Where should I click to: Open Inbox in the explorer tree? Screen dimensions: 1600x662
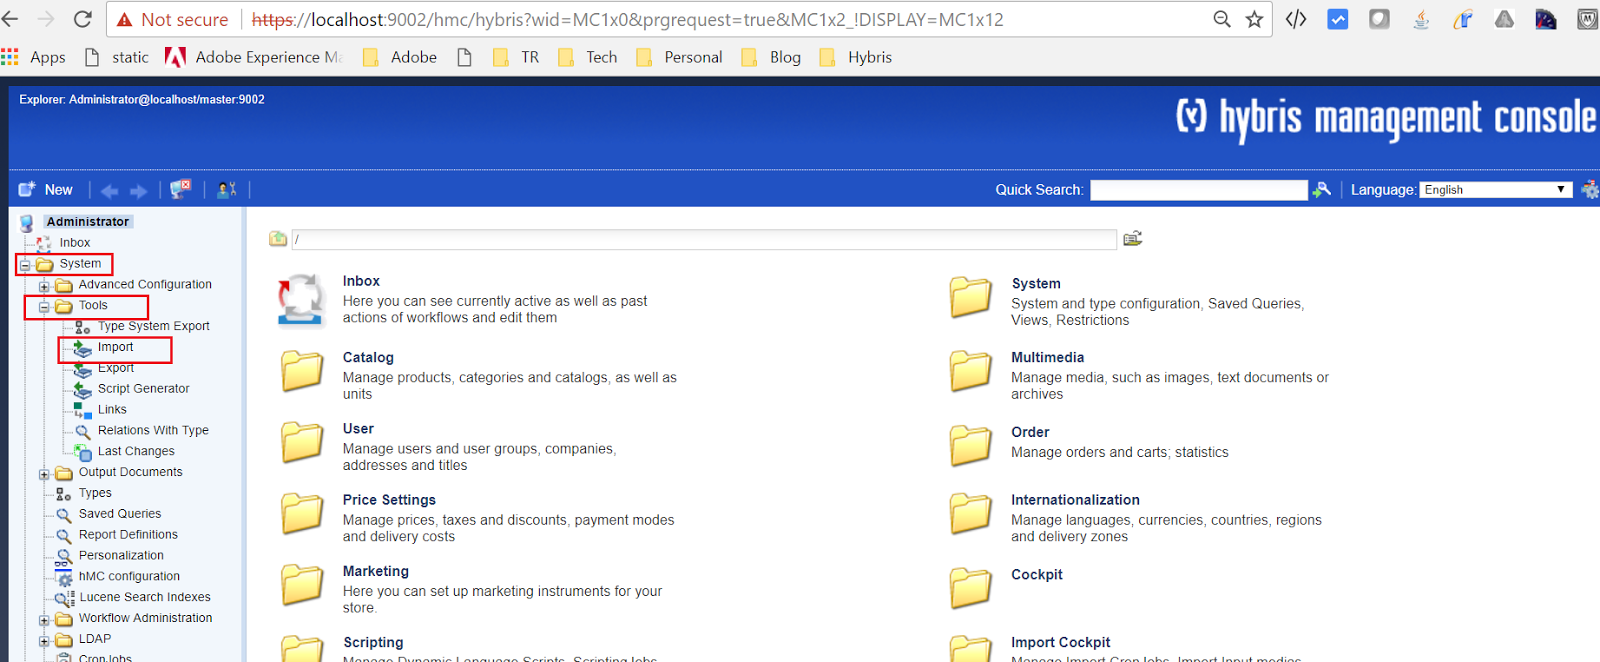pos(74,243)
